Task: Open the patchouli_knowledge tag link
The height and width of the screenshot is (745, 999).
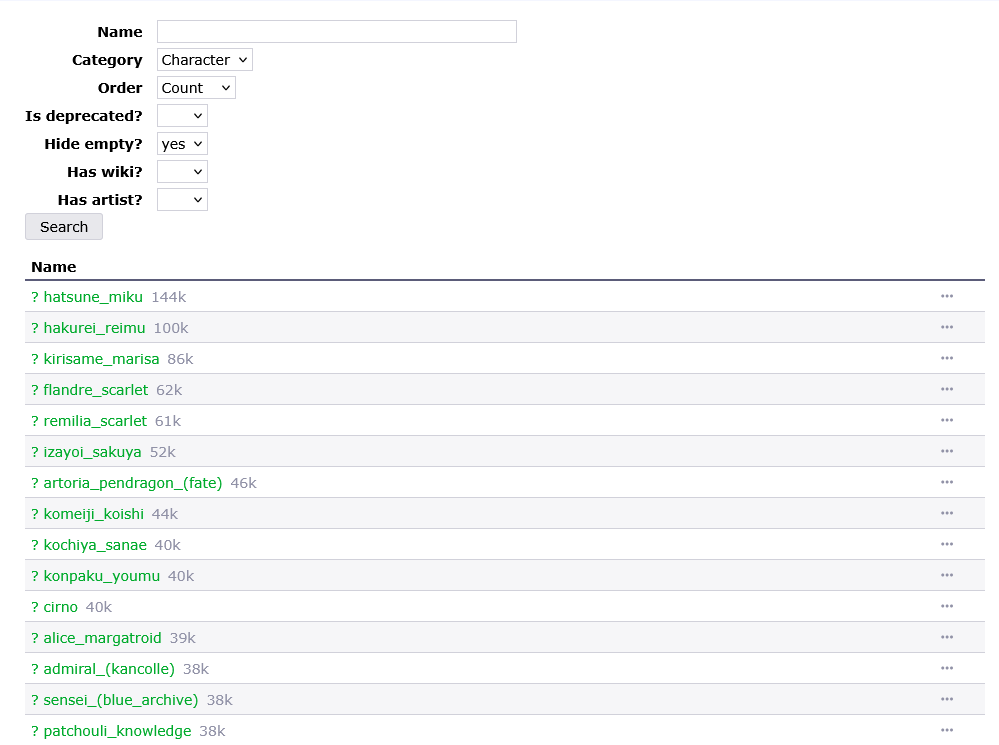Action: 117,732
